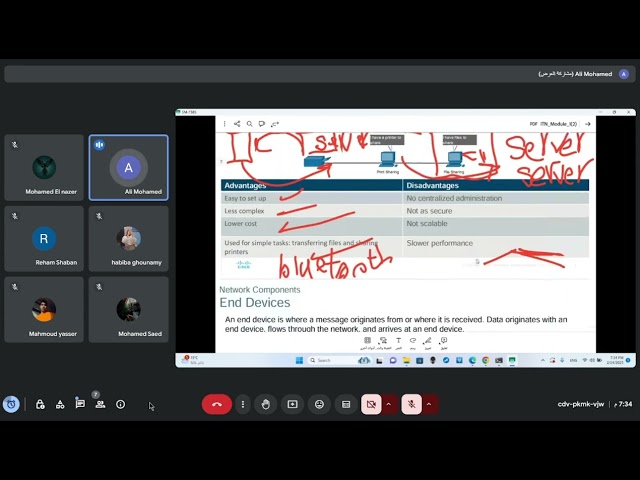Open meeting details info icon
Image resolution: width=640 pixels, height=480 pixels.
click(120, 404)
